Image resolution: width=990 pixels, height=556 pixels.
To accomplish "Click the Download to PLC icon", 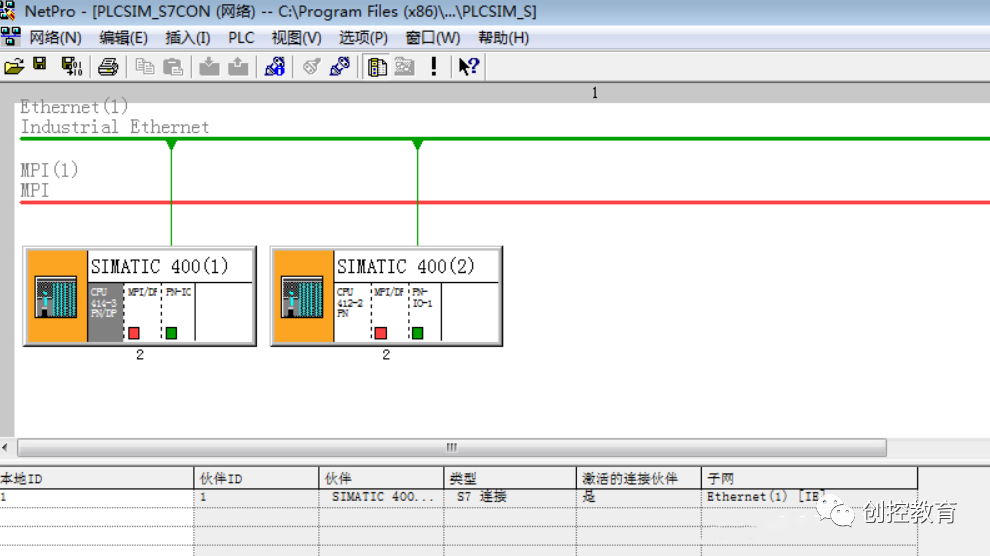I will tap(209, 66).
